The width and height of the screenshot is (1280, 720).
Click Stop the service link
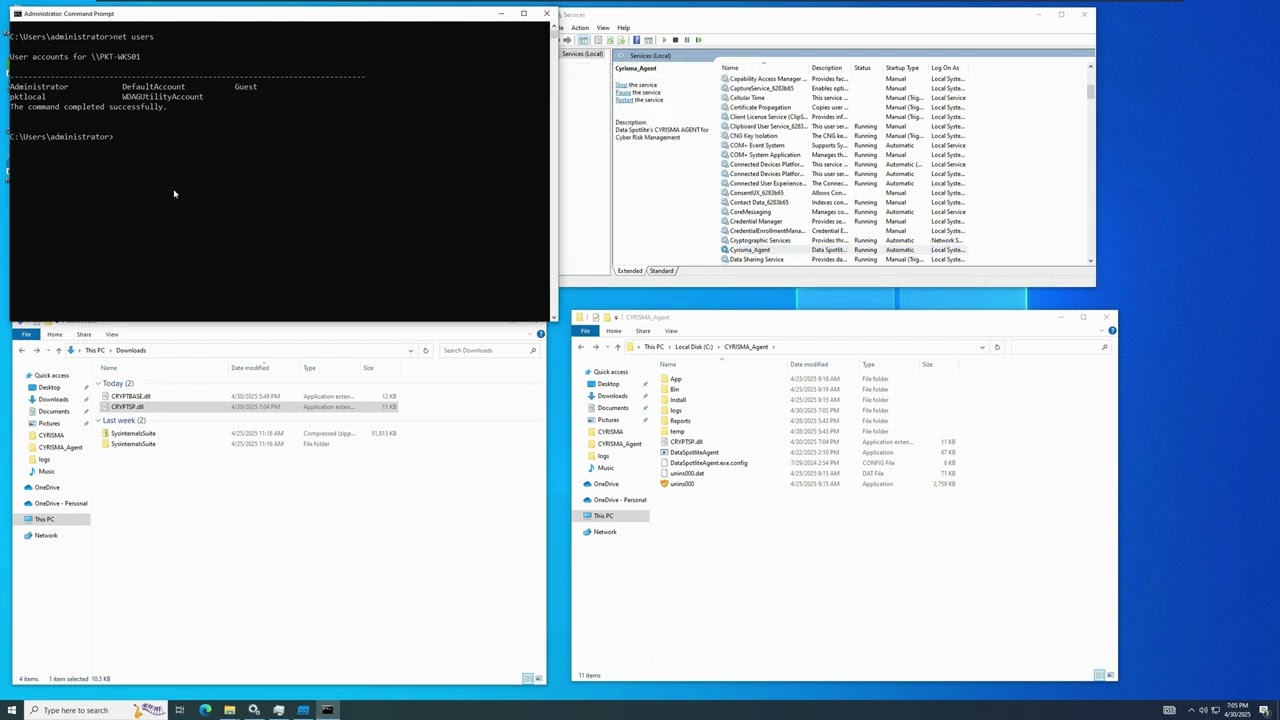click(620, 85)
